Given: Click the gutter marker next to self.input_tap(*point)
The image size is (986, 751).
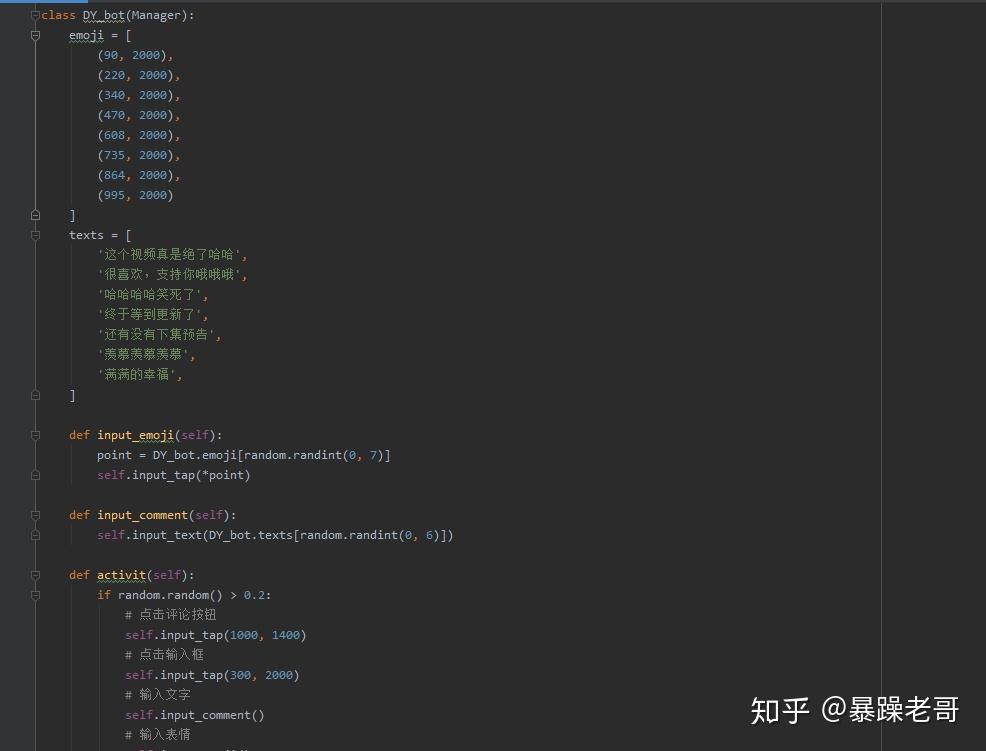Looking at the screenshot, I should tap(35, 475).
